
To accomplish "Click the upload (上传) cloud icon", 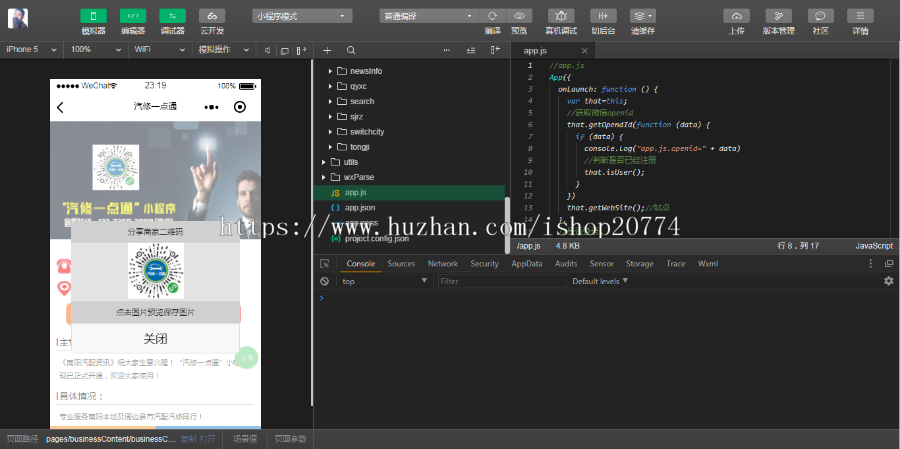I will point(736,16).
